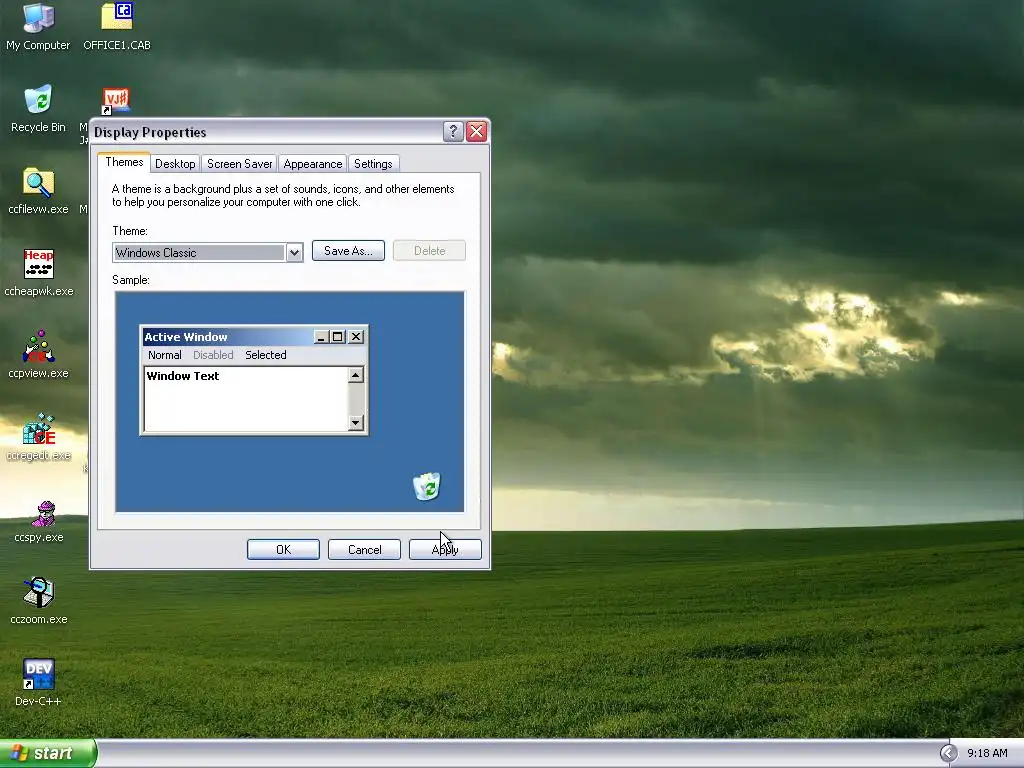The width and height of the screenshot is (1024, 768).
Task: Click the 9:18 AM clock in the taskbar
Action: click(x=987, y=753)
